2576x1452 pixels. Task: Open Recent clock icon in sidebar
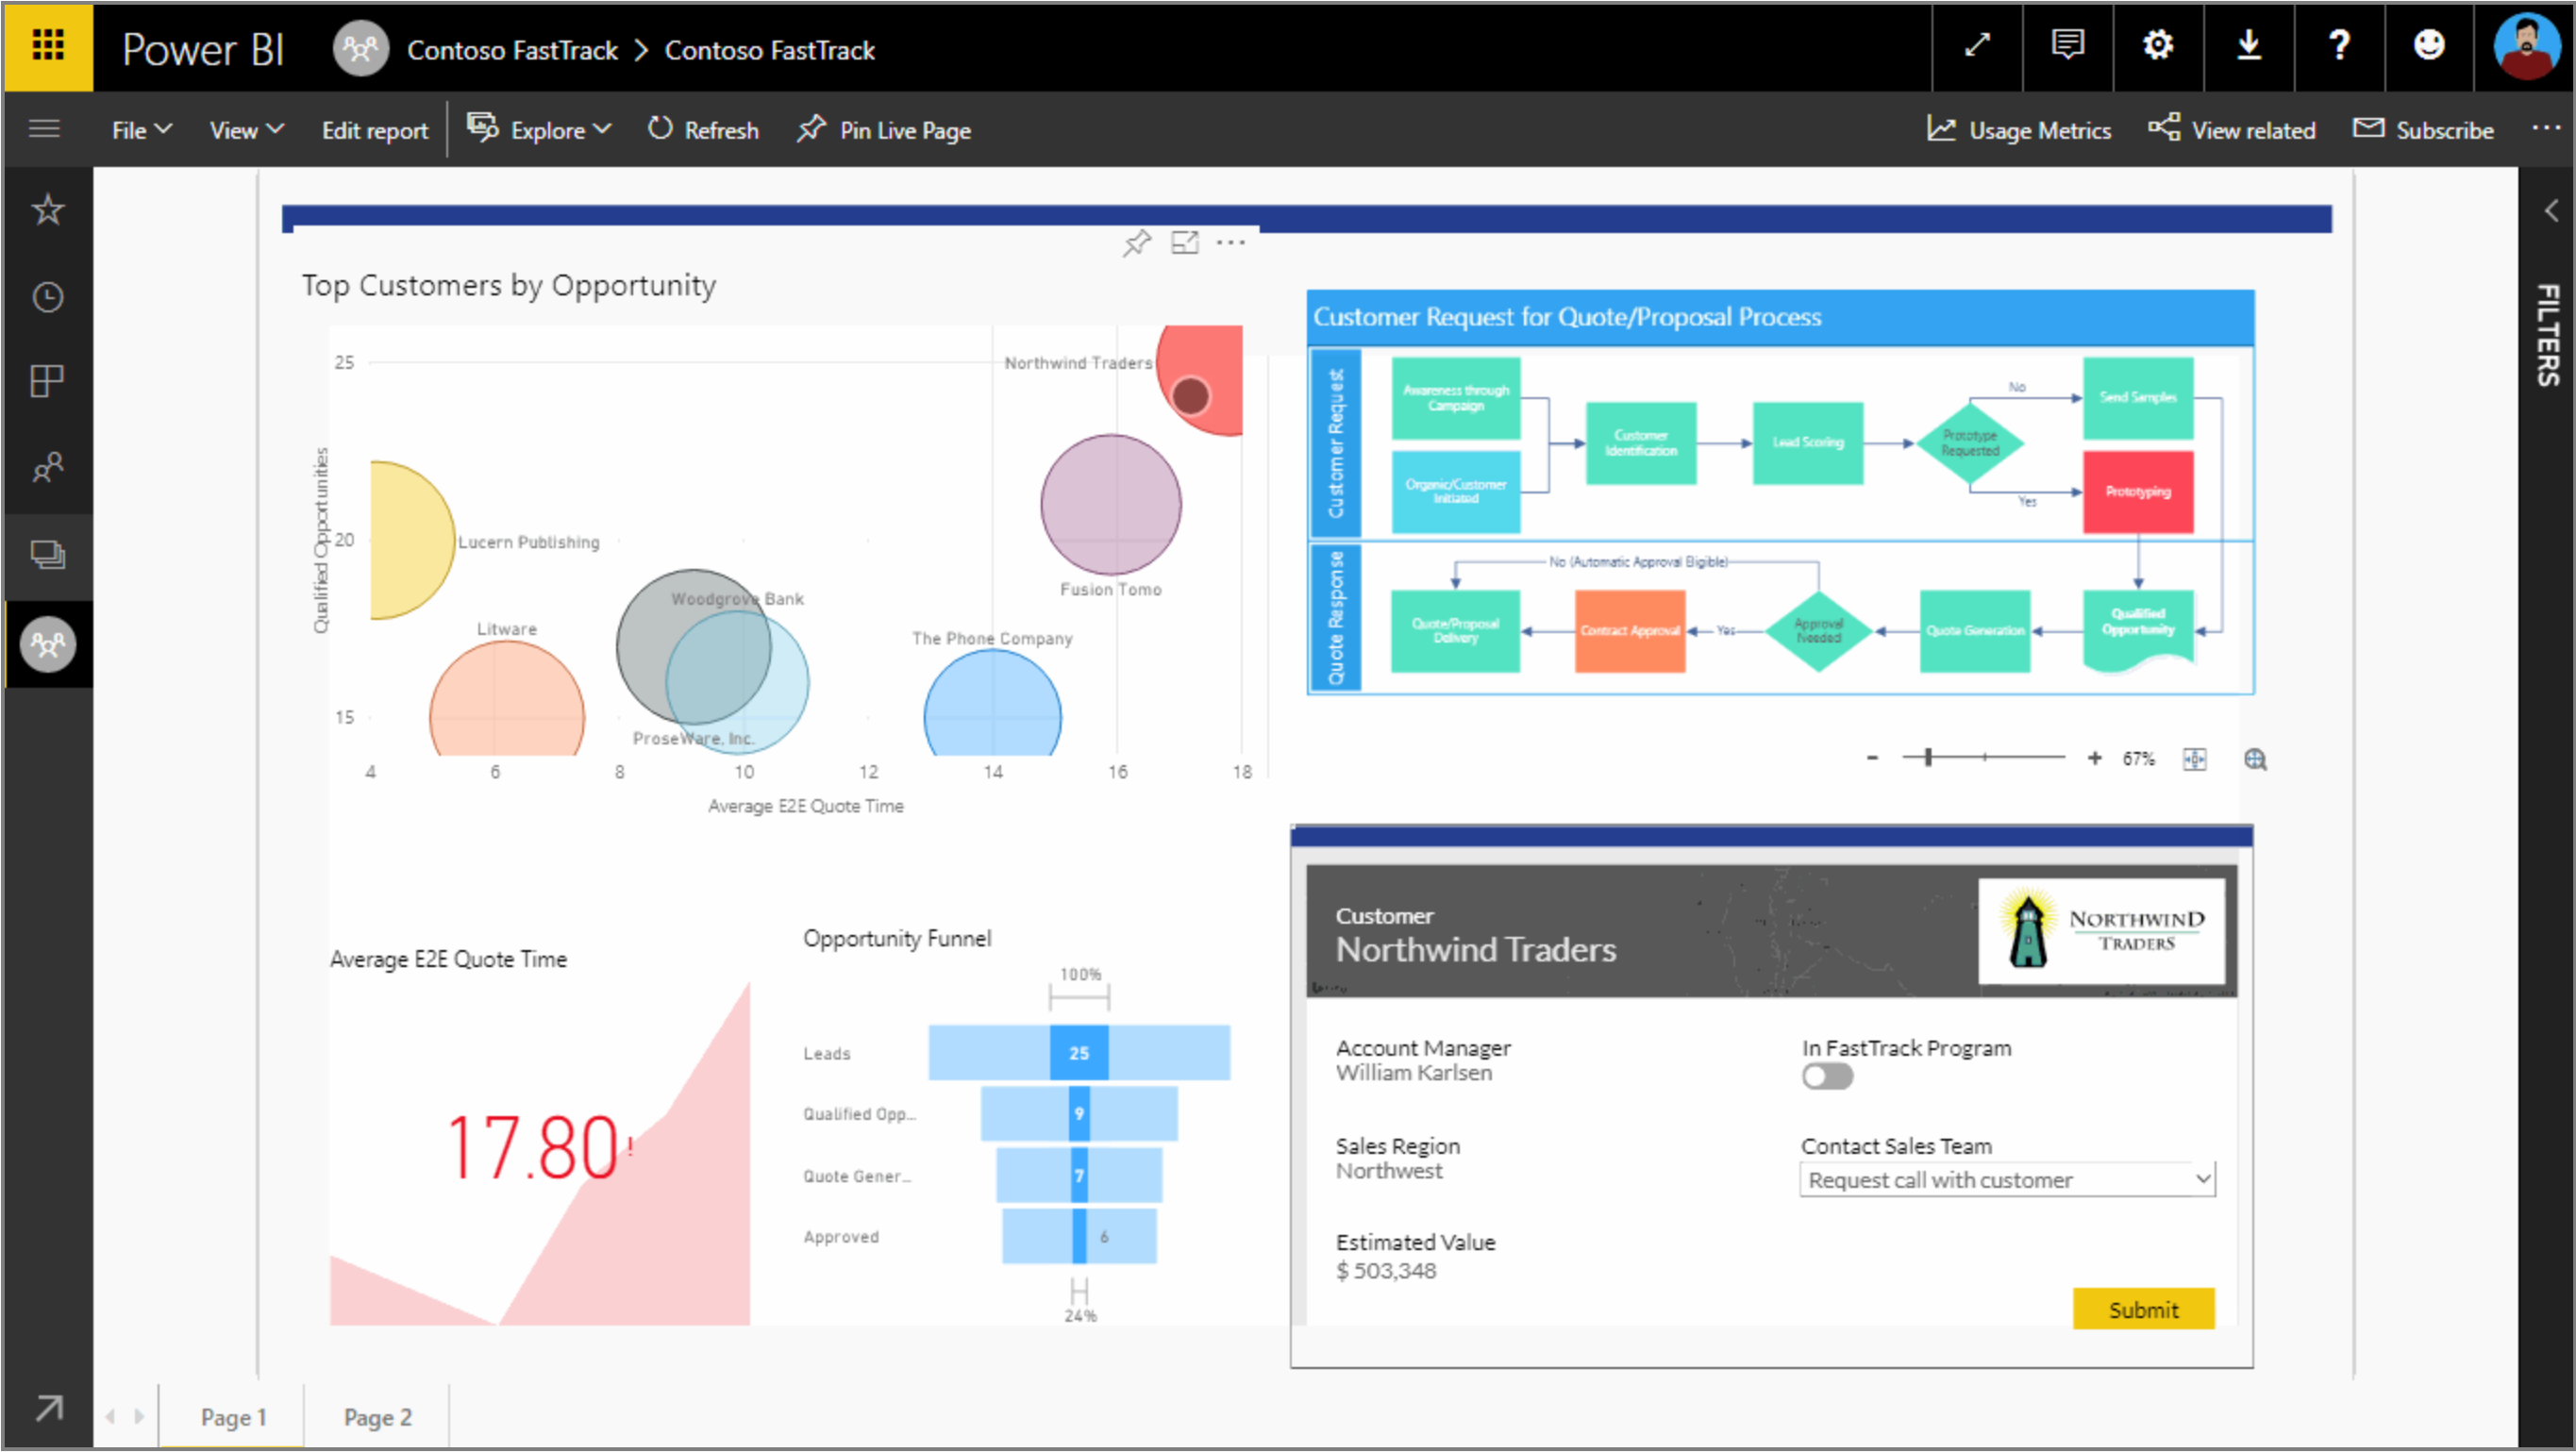pos(48,297)
